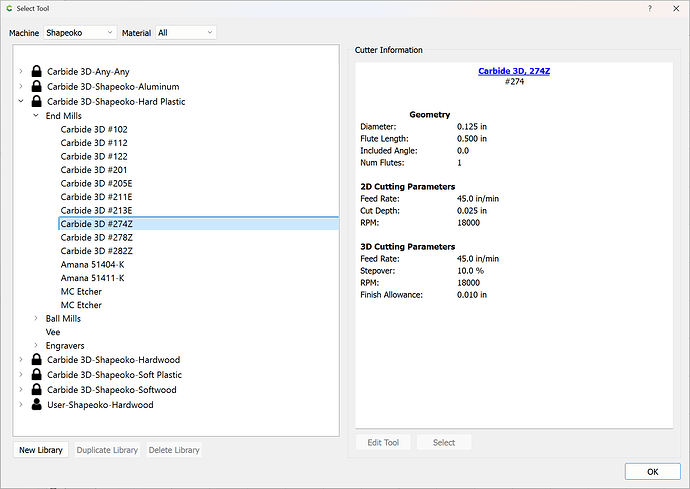Open the Carbide 3D, 274Z link
This screenshot has height=489, width=690.
tap(515, 72)
